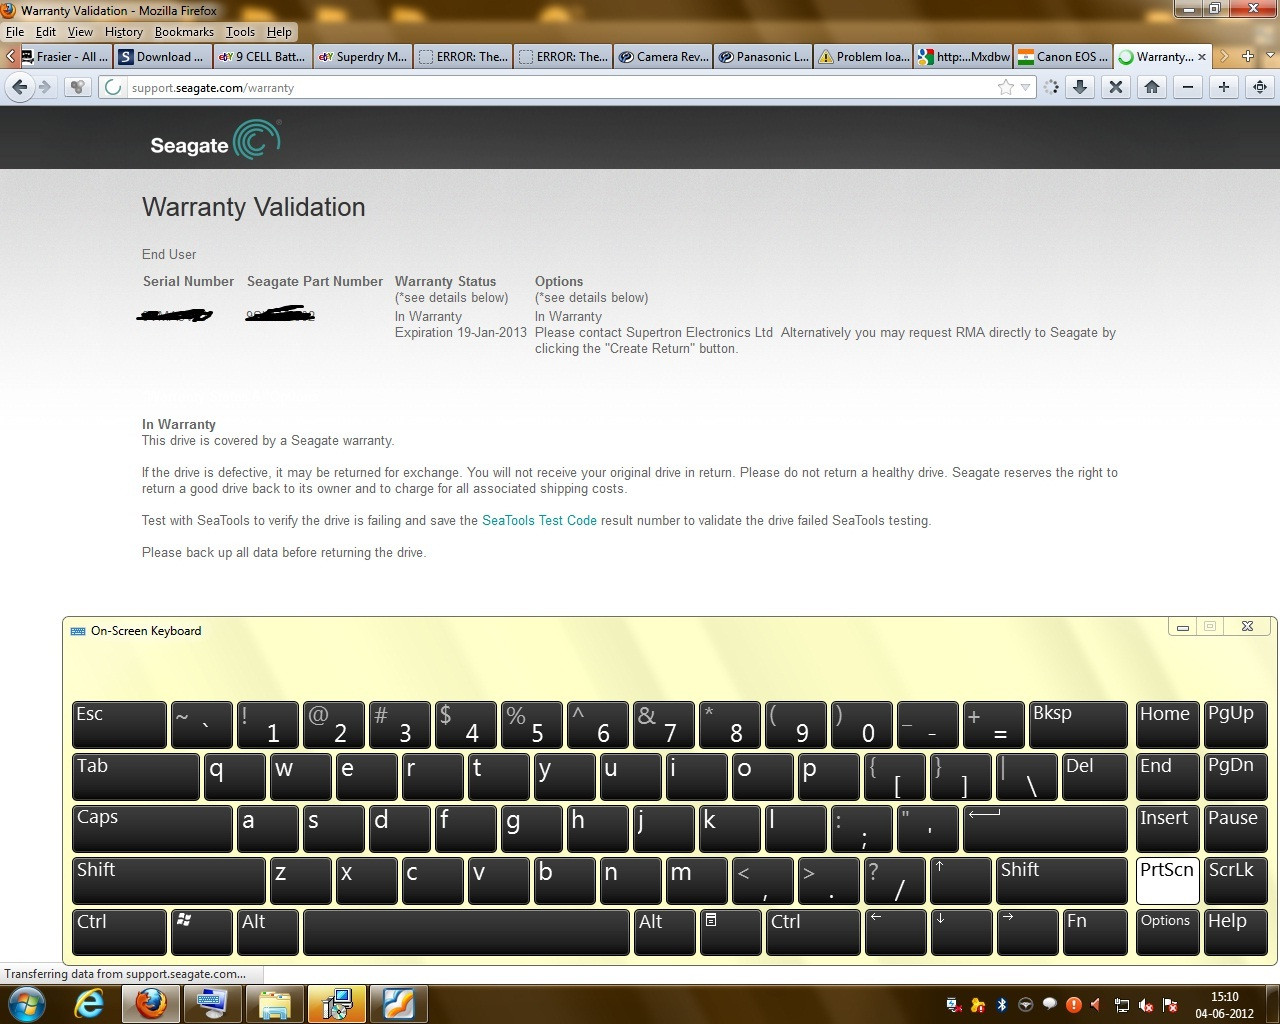The height and width of the screenshot is (1024, 1280).
Task: Click the PrtScn key on On-Screen Keyboard
Action: coord(1168,881)
